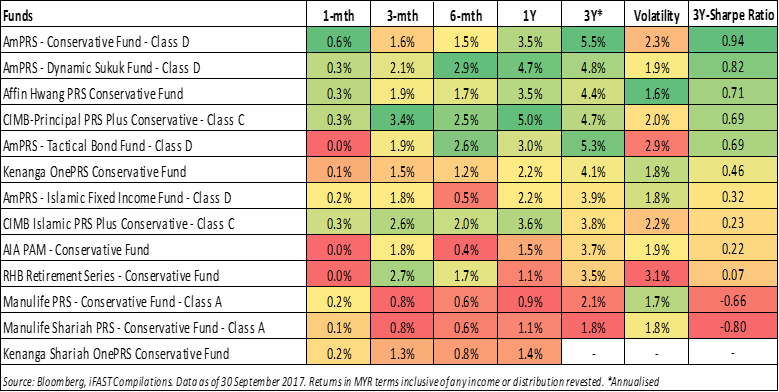The height and width of the screenshot is (392, 779).
Task: Click Kenanga OnePRS Conservative Fund name
Action: click(94, 172)
